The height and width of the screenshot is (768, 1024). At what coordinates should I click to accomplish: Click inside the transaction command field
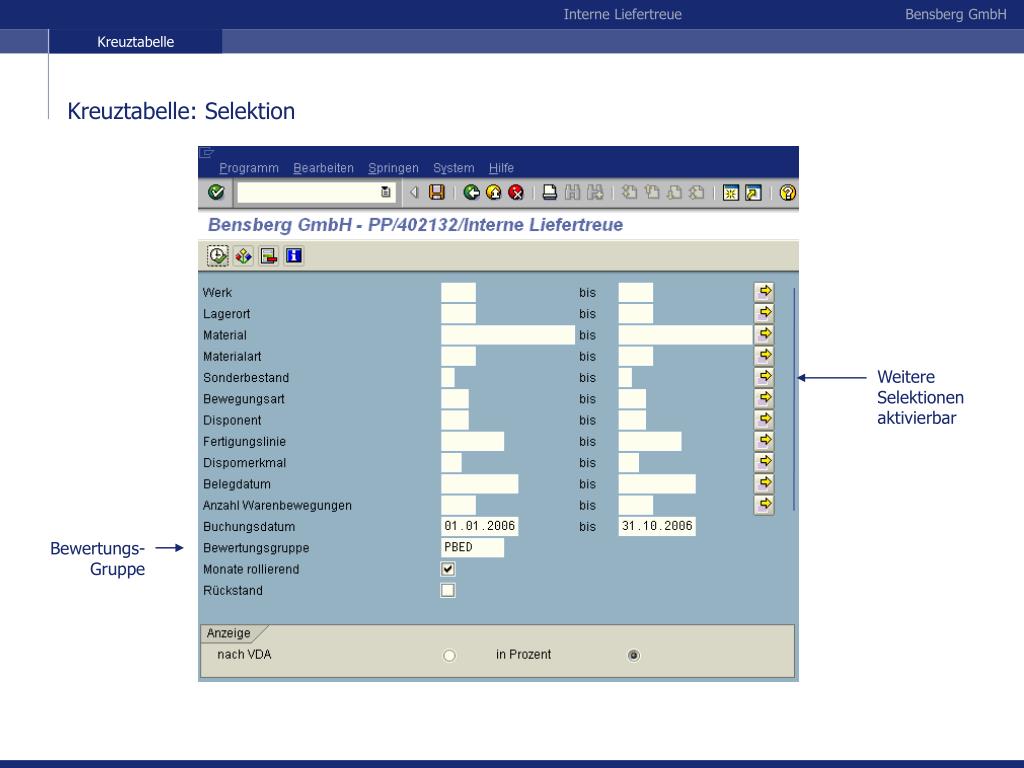308,192
